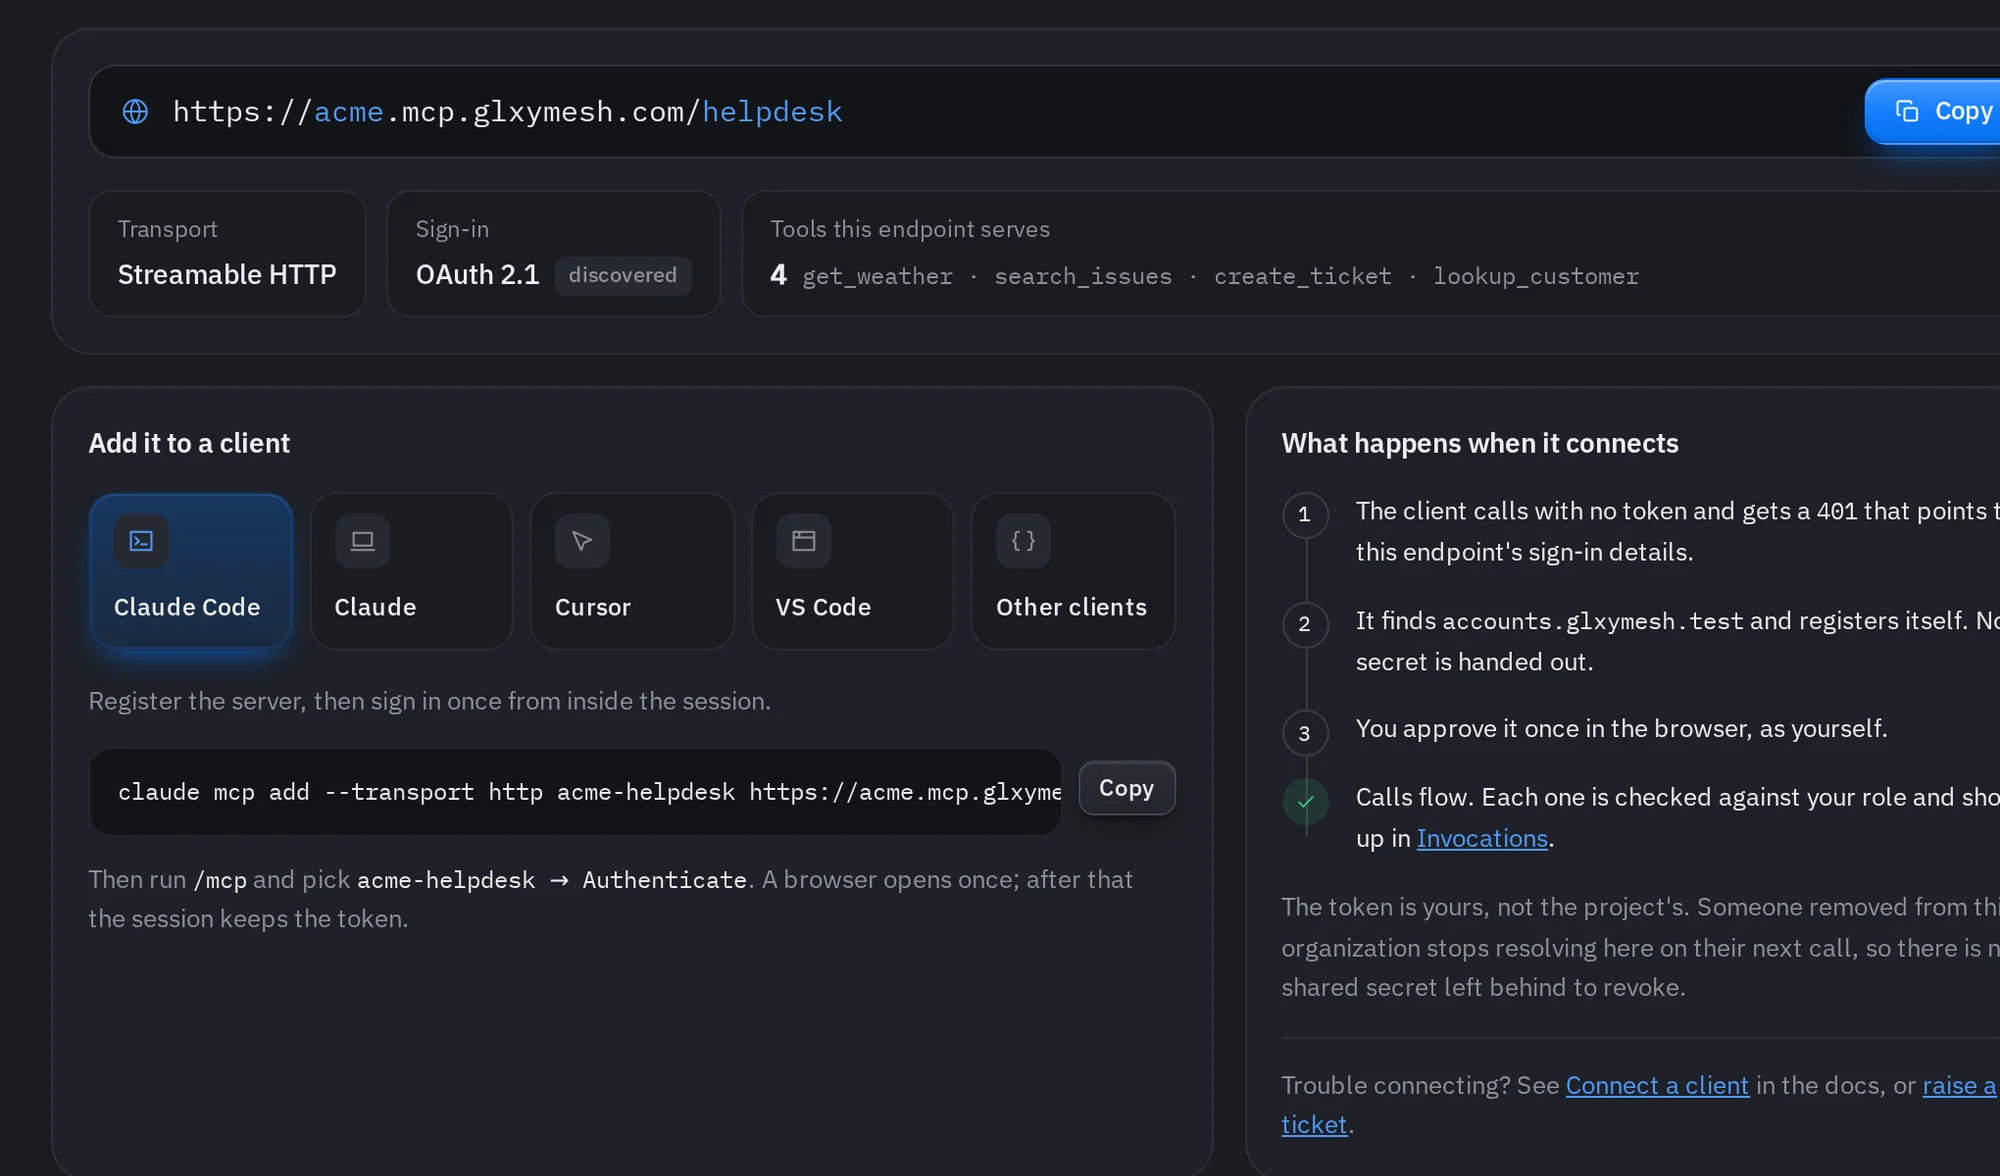2000x1176 pixels.
Task: Show the Other clients tab
Action: click(x=1073, y=571)
